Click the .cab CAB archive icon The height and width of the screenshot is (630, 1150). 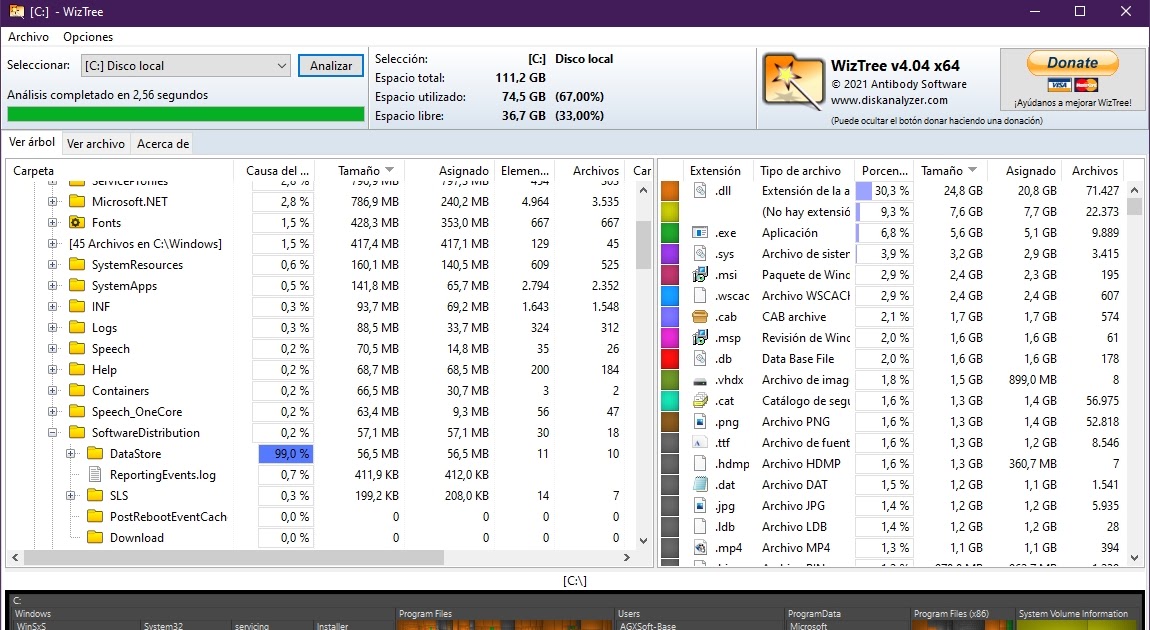[701, 317]
